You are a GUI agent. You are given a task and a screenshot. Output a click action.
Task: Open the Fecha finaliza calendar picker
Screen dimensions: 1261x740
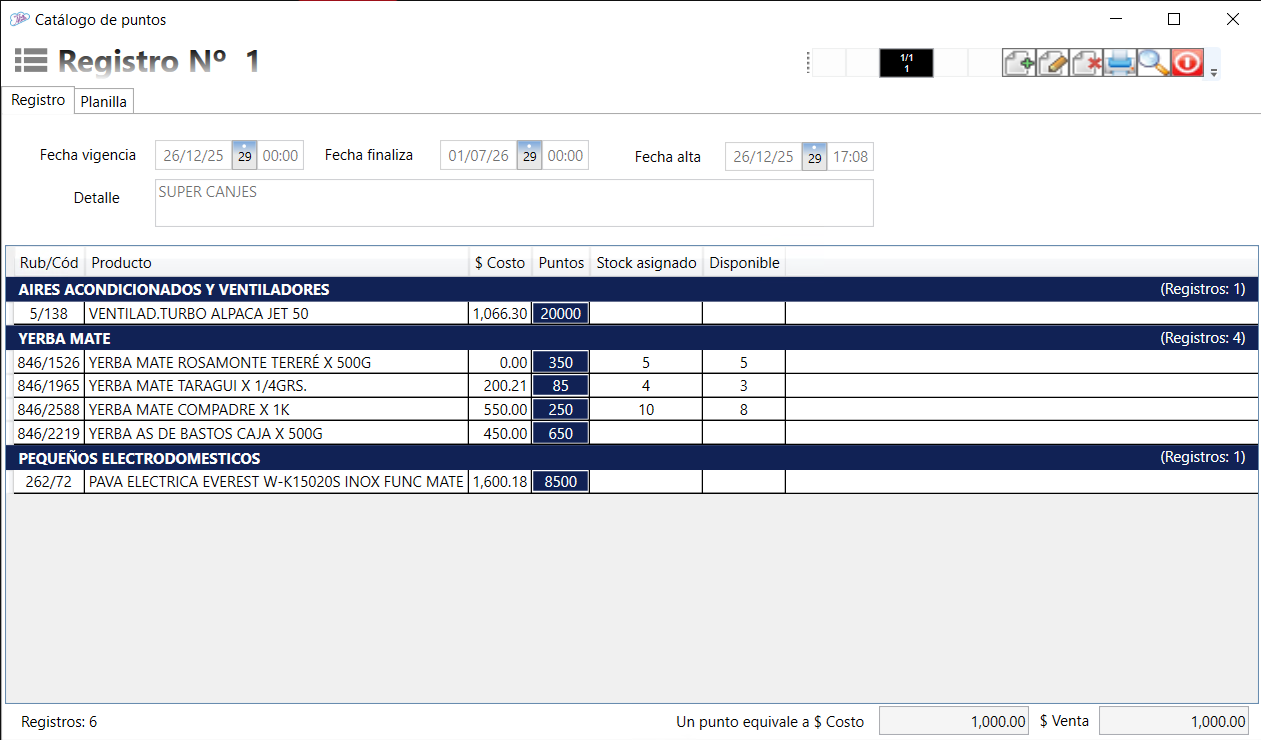tap(530, 156)
